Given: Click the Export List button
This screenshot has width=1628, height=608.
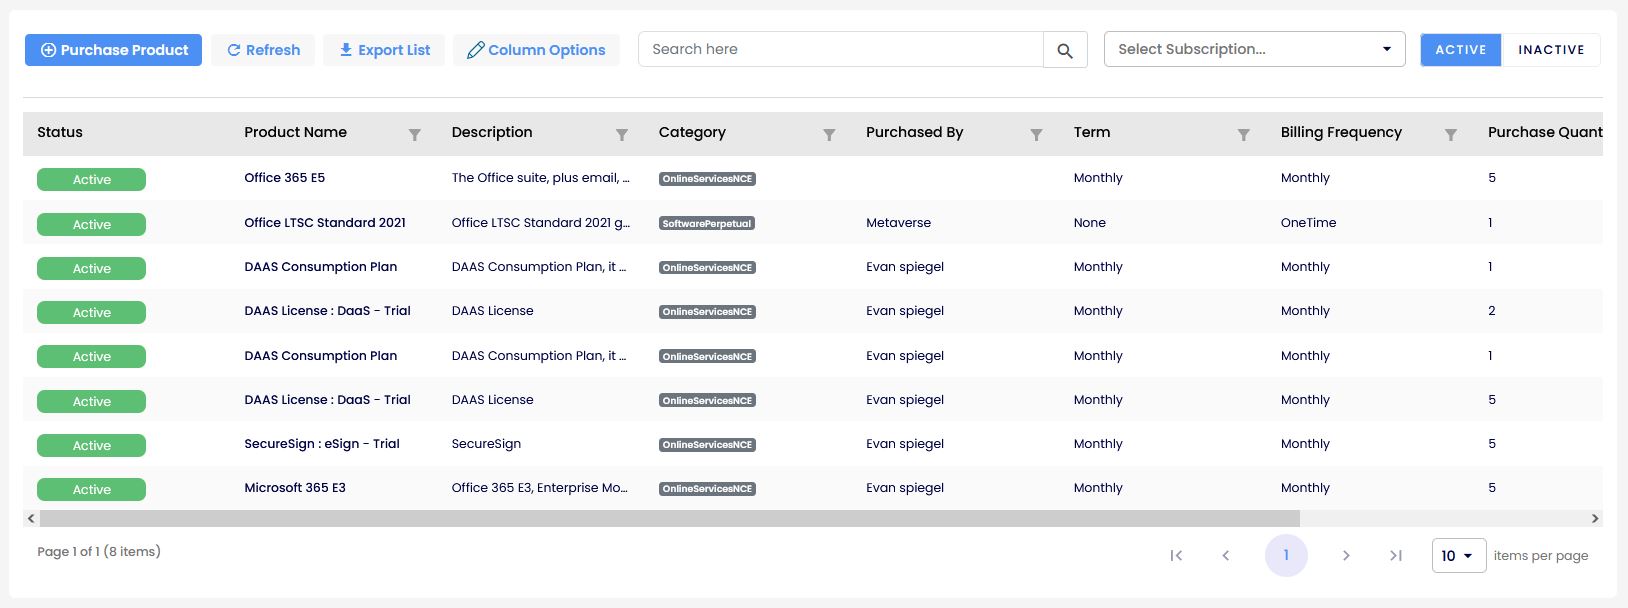Looking at the screenshot, I should pyautogui.click(x=384, y=50).
